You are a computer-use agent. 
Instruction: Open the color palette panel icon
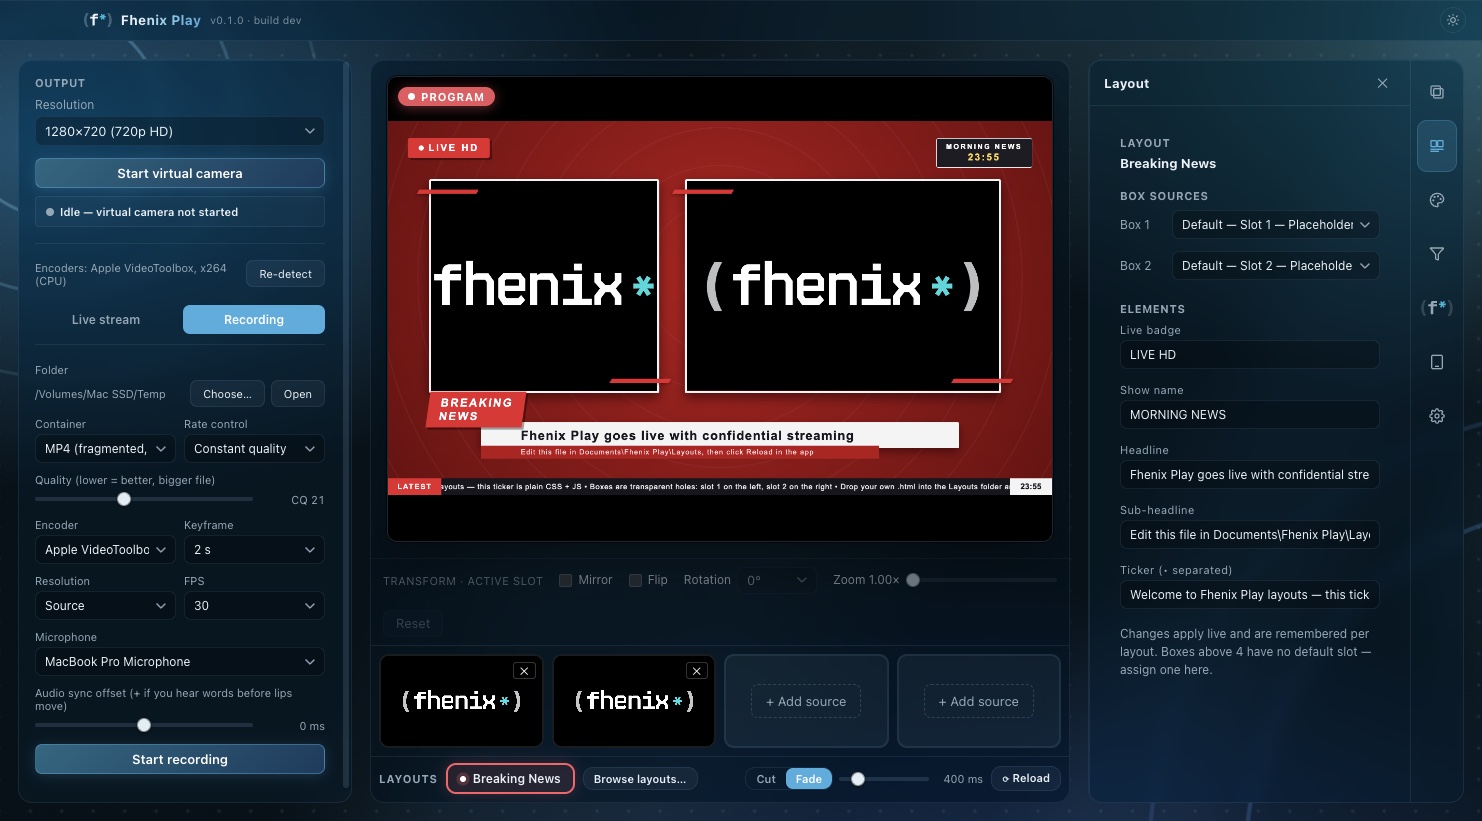[1437, 200]
